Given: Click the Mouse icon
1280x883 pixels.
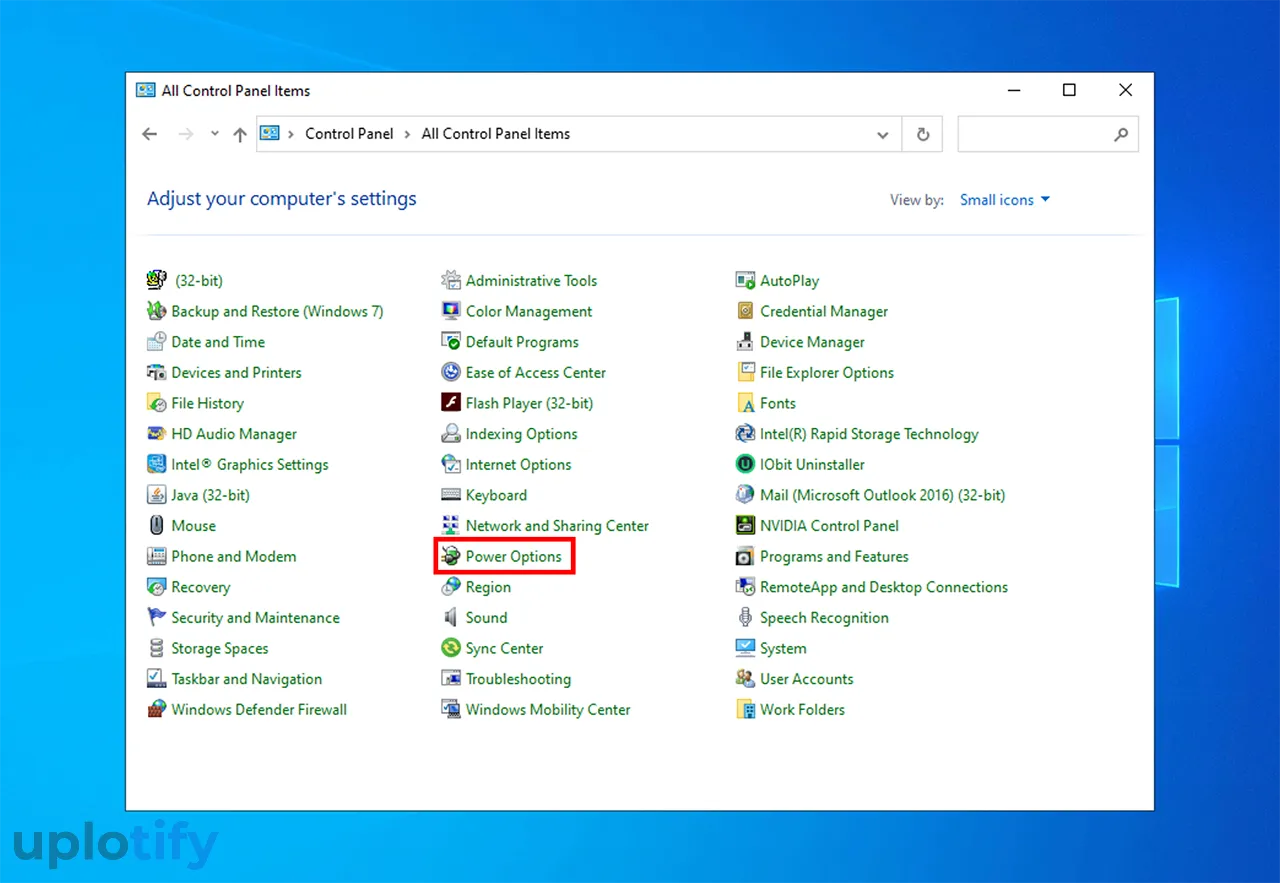Looking at the screenshot, I should (x=156, y=526).
